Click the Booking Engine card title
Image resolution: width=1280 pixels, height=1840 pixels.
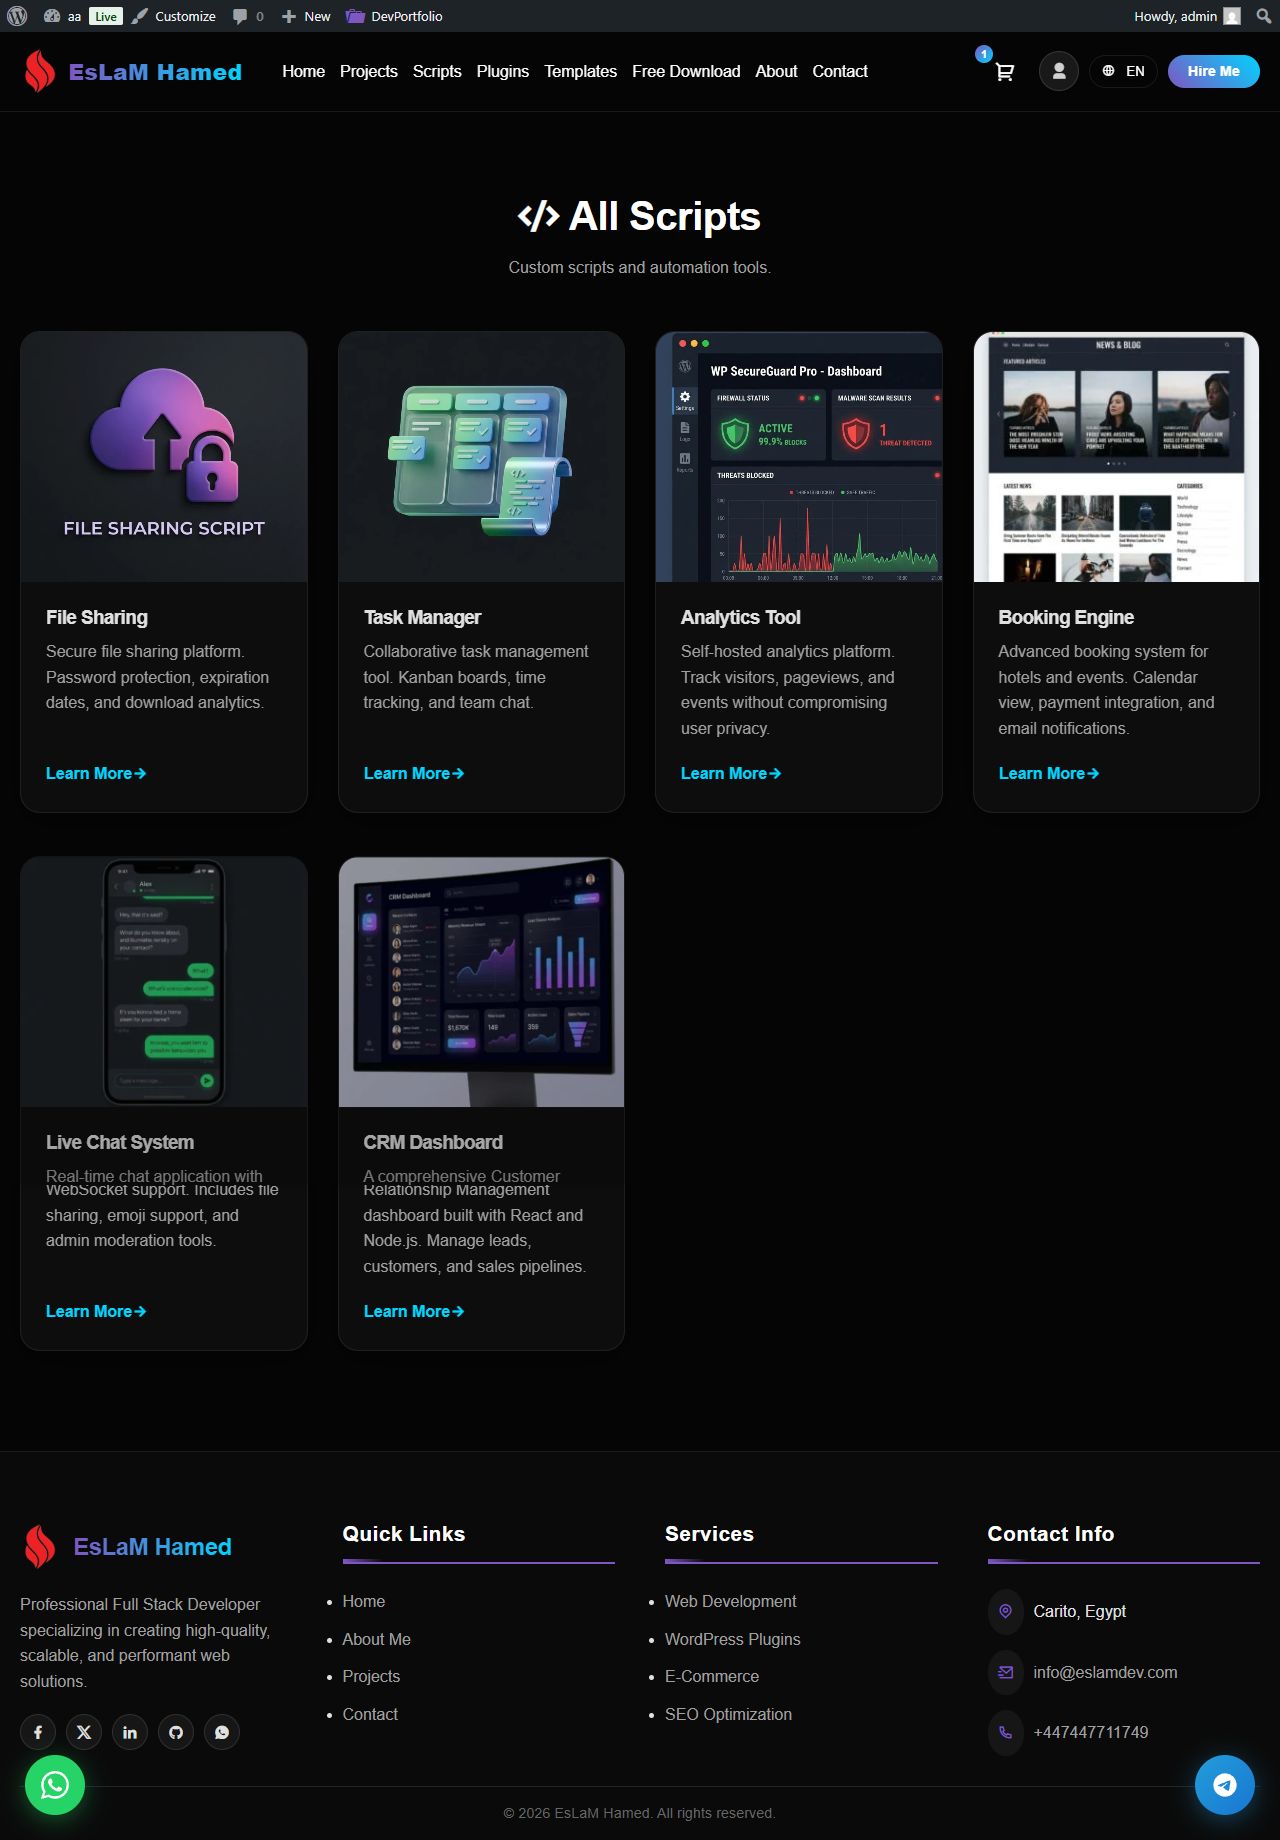coord(1066,617)
